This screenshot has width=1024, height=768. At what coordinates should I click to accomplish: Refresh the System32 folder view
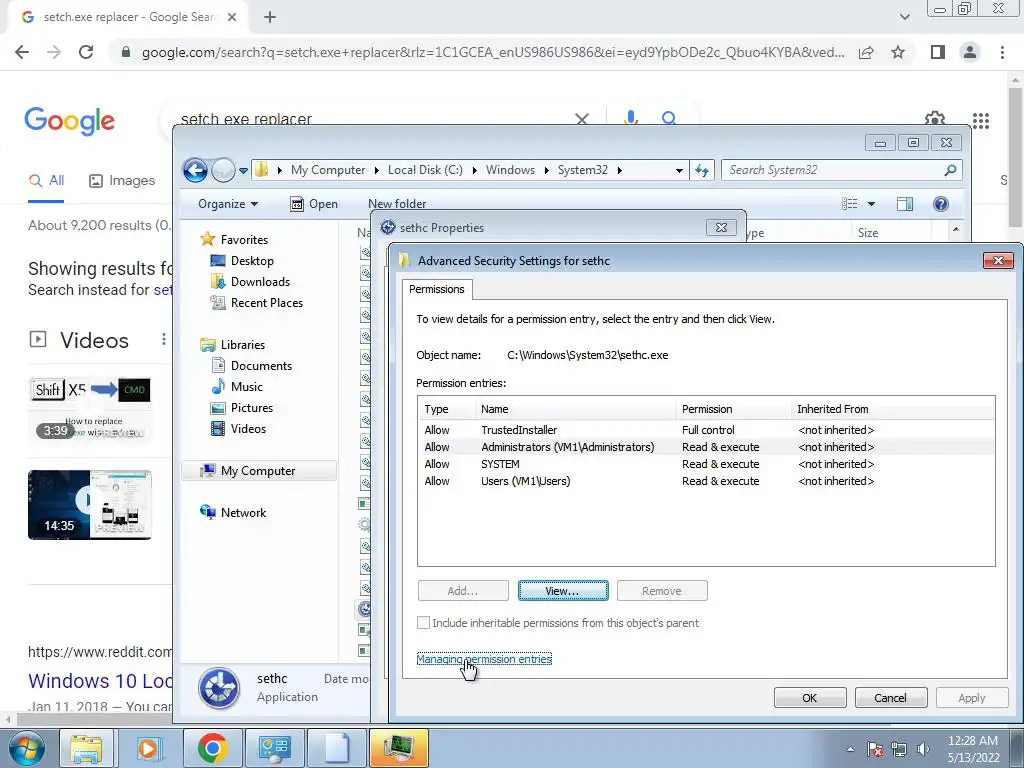tap(703, 170)
